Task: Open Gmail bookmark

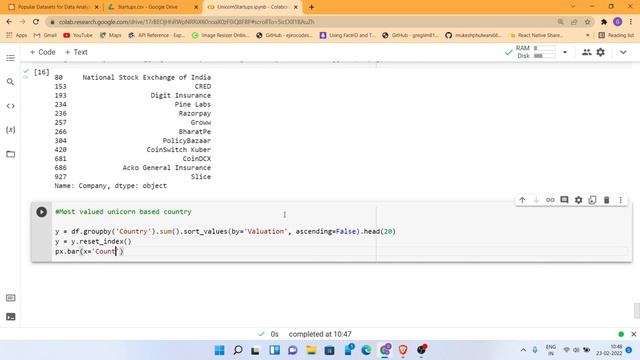Action: pyautogui.click(x=45, y=36)
